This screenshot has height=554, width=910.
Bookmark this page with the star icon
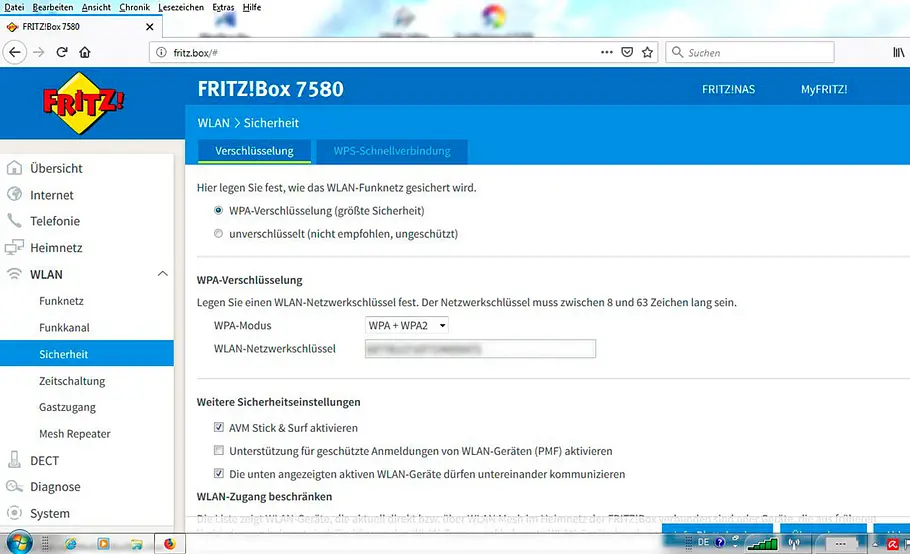click(648, 52)
